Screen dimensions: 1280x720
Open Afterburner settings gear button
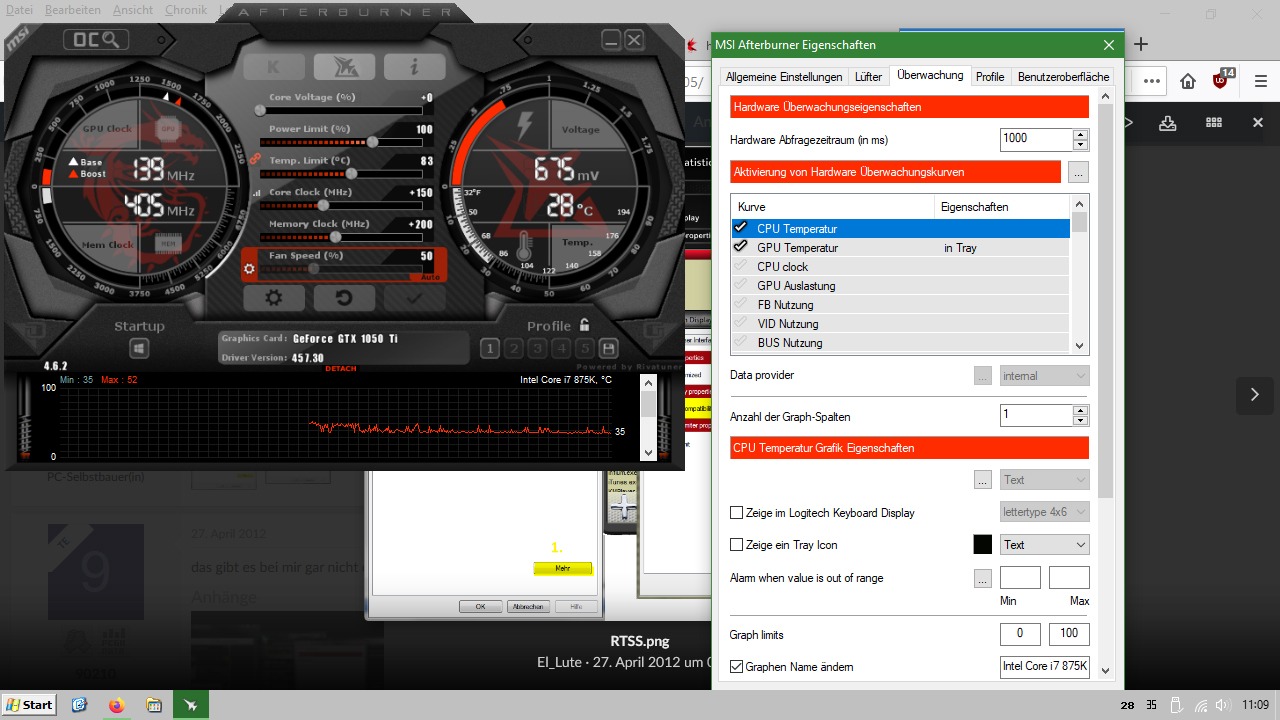[x=273, y=297]
